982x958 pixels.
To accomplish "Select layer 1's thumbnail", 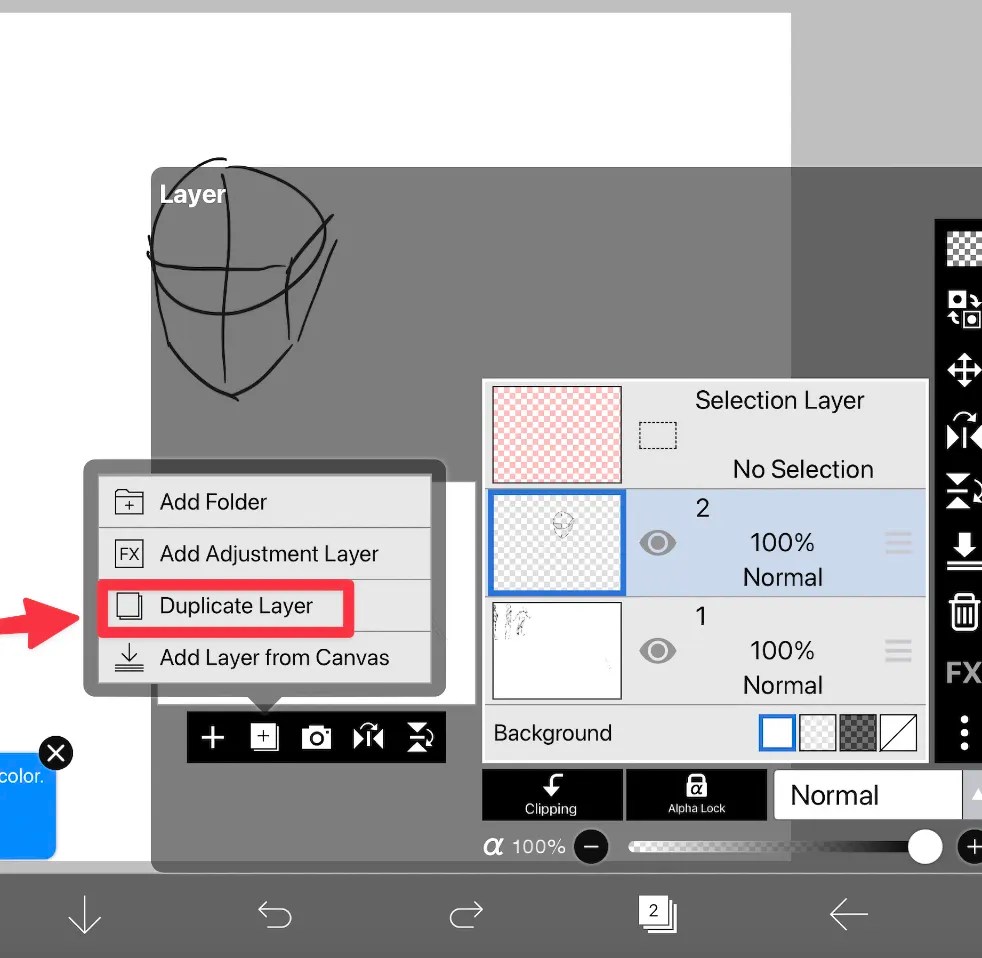I will (x=556, y=650).
